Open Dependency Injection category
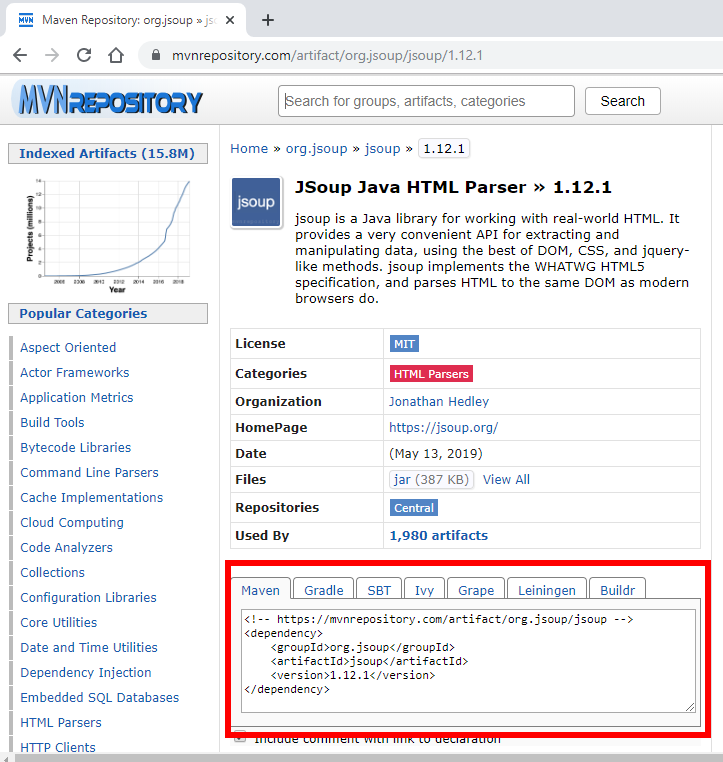 [x=86, y=673]
